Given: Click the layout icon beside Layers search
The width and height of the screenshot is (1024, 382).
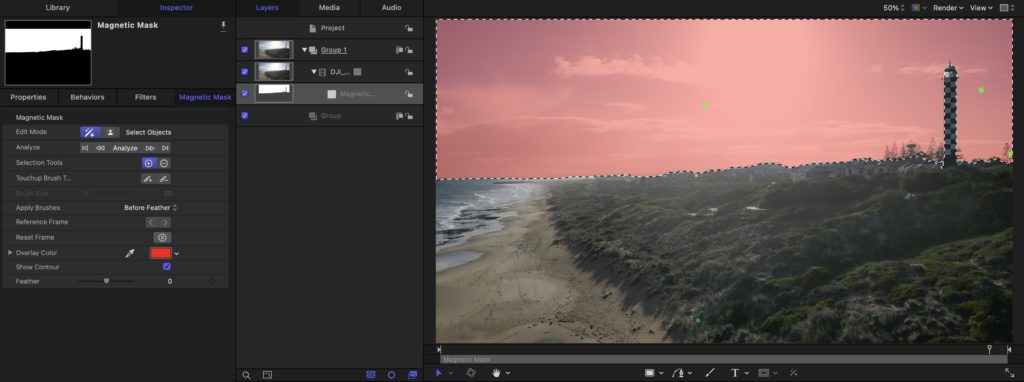Looking at the screenshot, I should (x=267, y=375).
